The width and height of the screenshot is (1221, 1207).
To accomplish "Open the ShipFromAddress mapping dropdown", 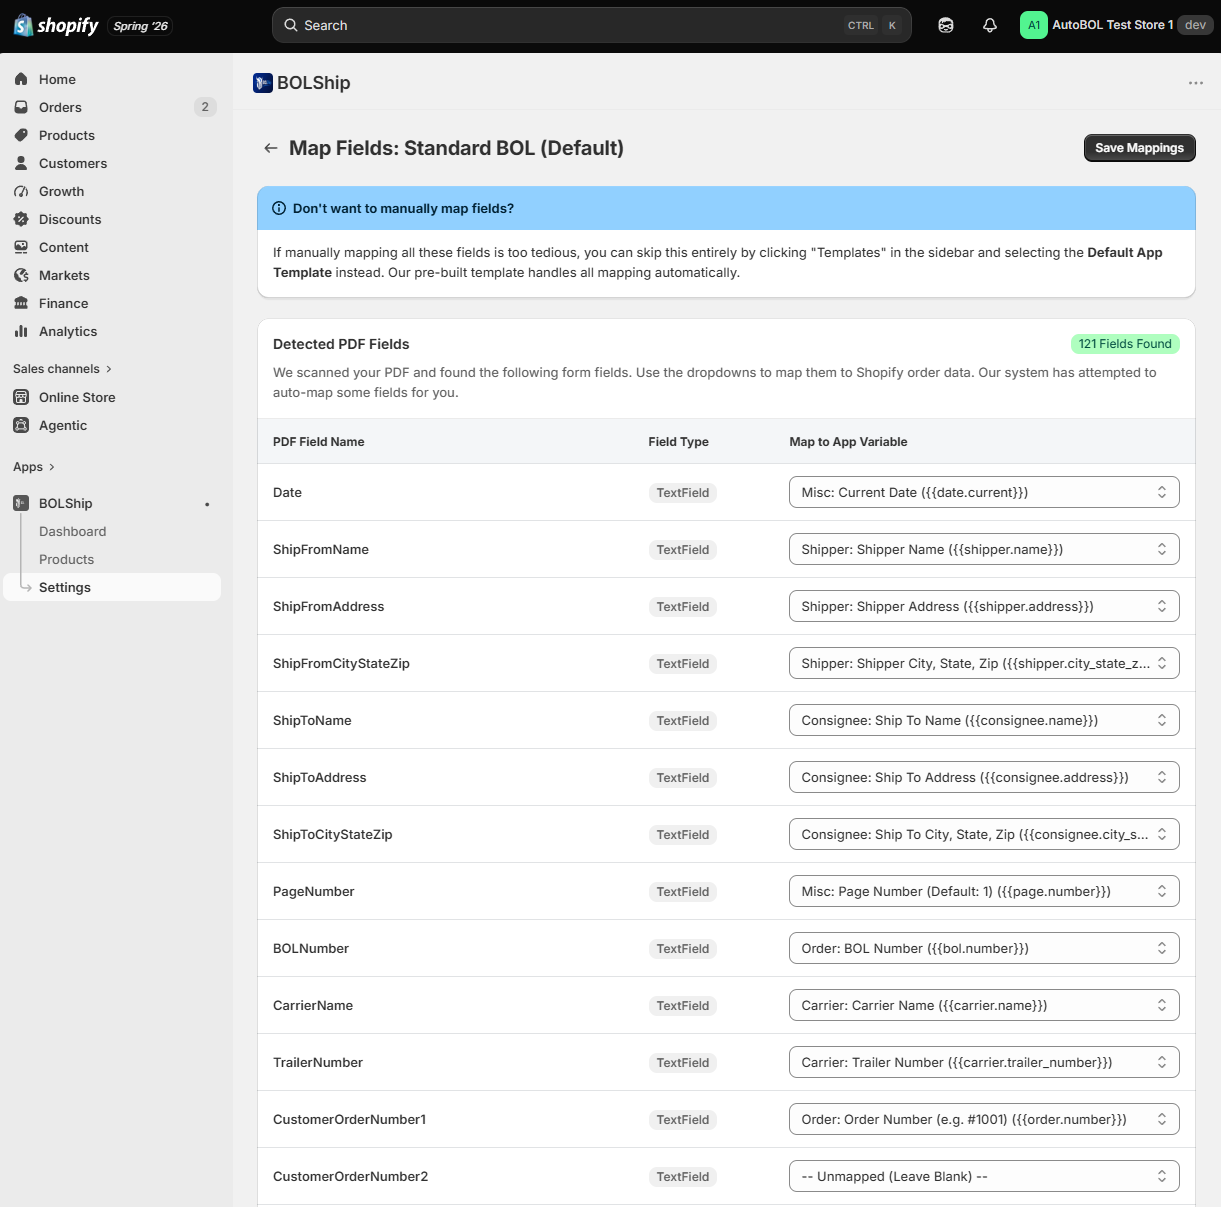I will pyautogui.click(x=984, y=606).
